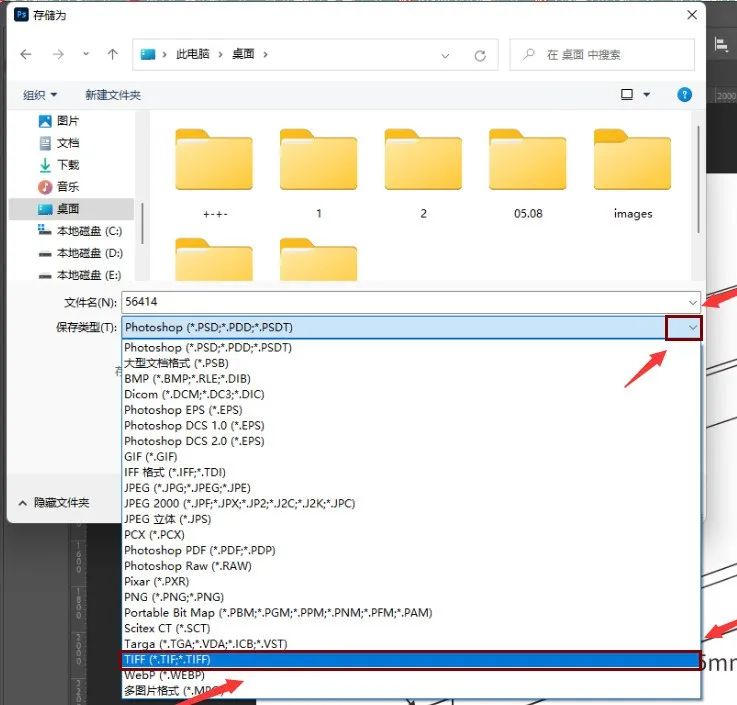The image size is (737, 705).
Task: Choose Photoshop DCS 1.0 format
Action: tap(411, 425)
